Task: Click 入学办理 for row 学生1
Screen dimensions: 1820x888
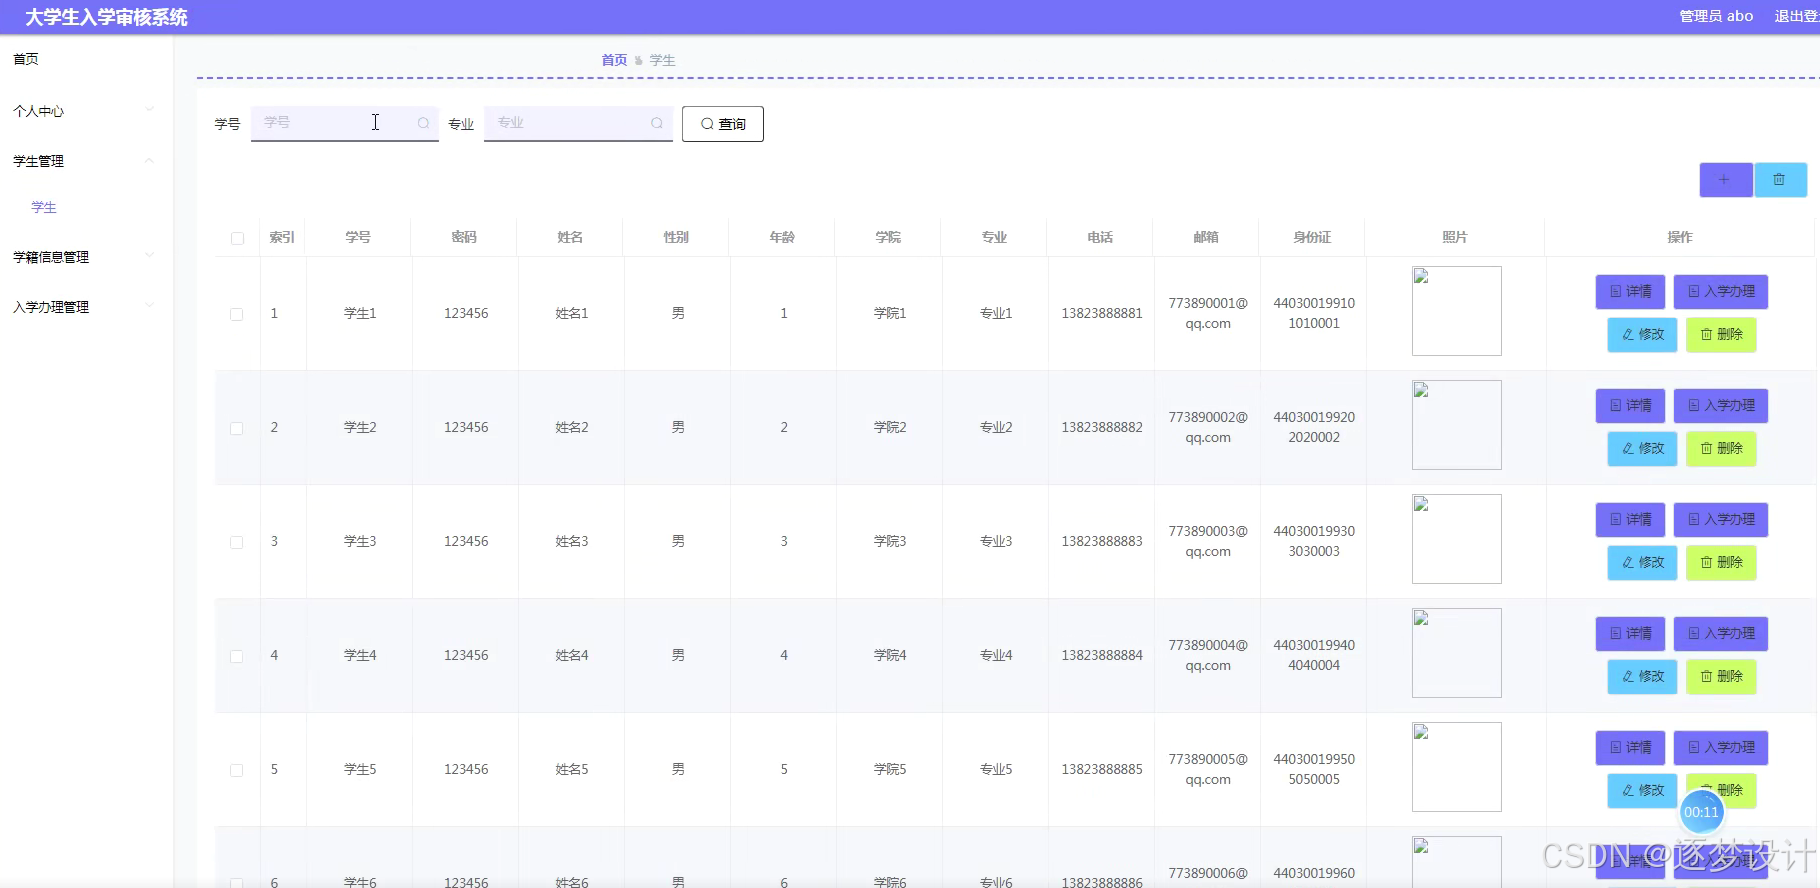Action: pyautogui.click(x=1721, y=292)
